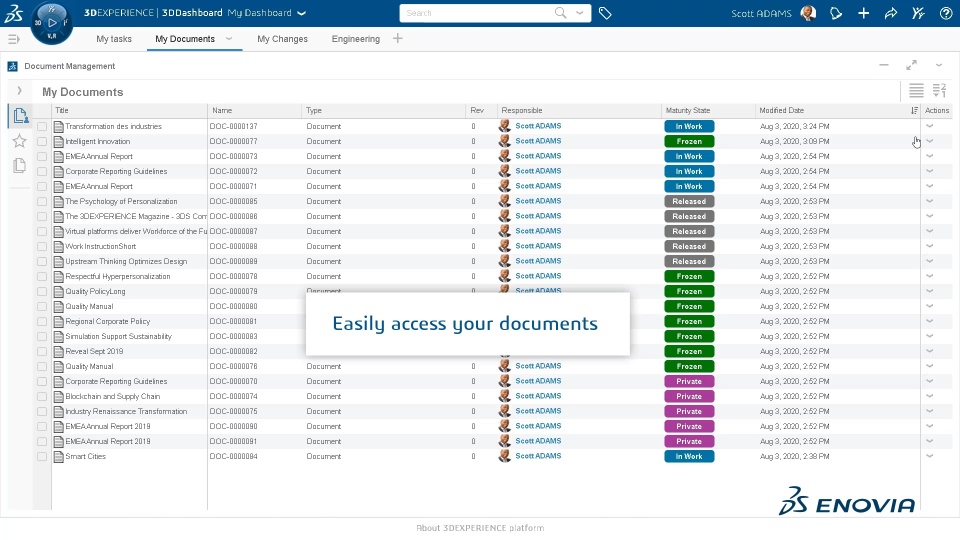Select the My Documents tab
The width and height of the screenshot is (960, 540).
tap(185, 39)
